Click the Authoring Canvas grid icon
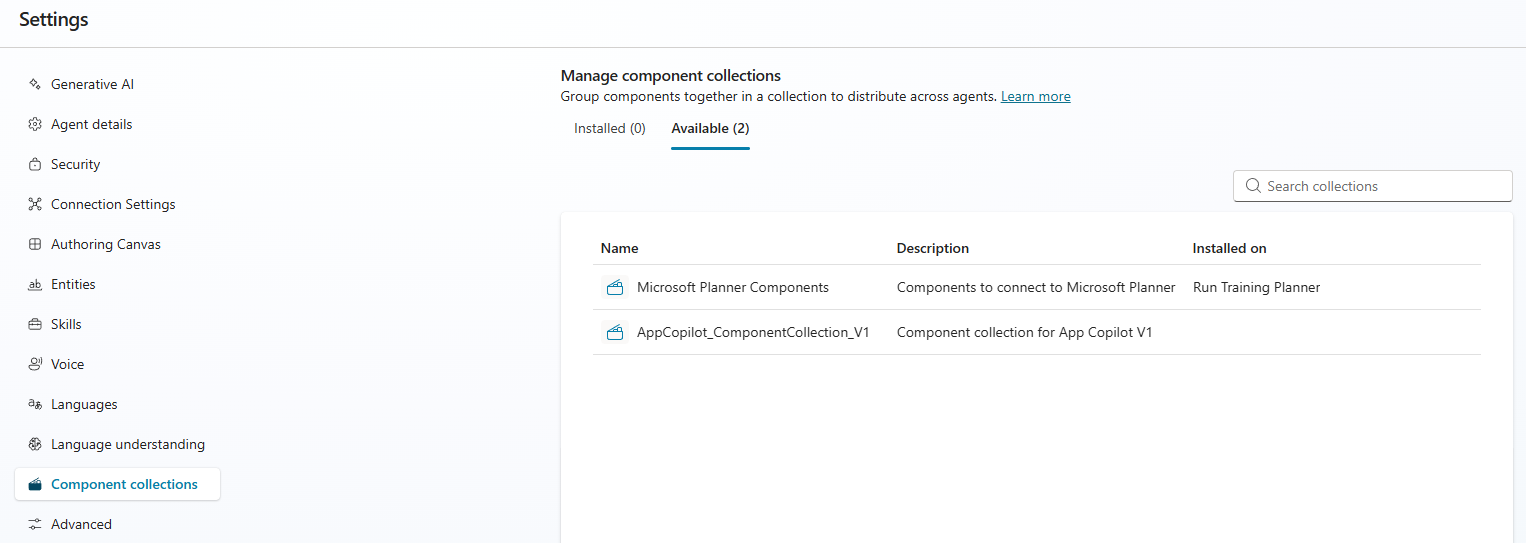This screenshot has height=543, width=1526. click(x=35, y=245)
